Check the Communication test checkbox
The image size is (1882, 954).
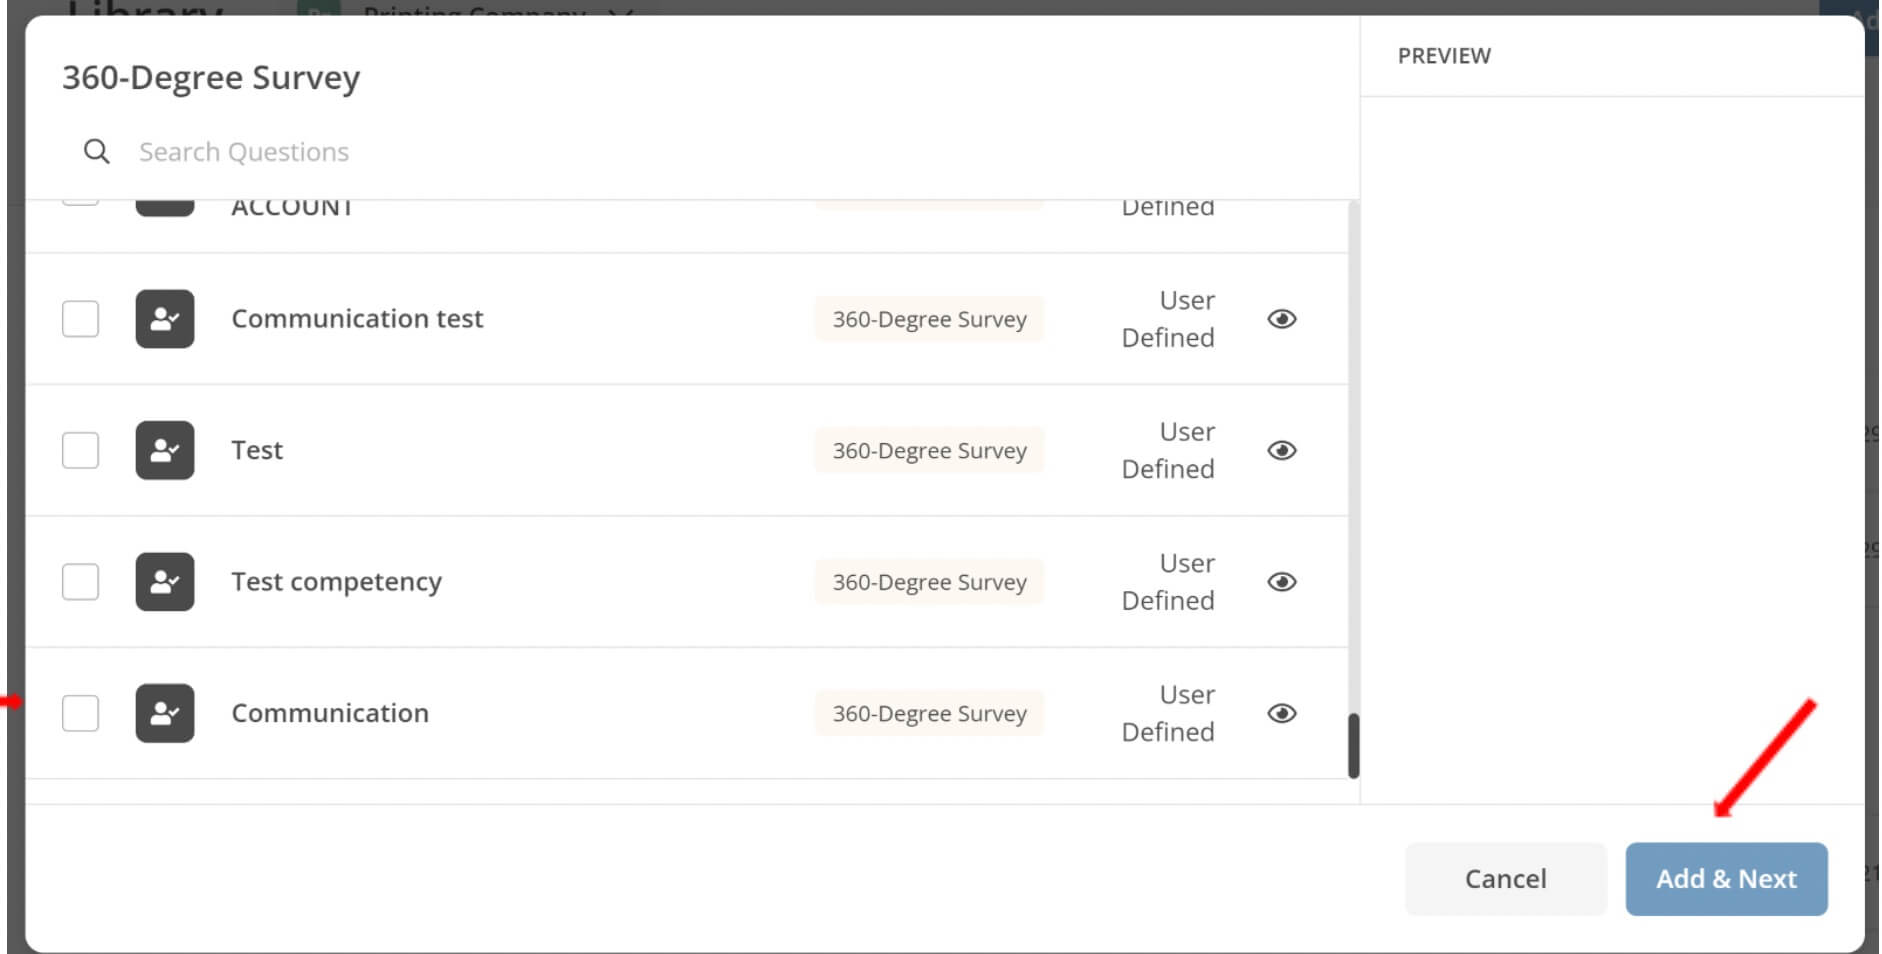click(80, 319)
